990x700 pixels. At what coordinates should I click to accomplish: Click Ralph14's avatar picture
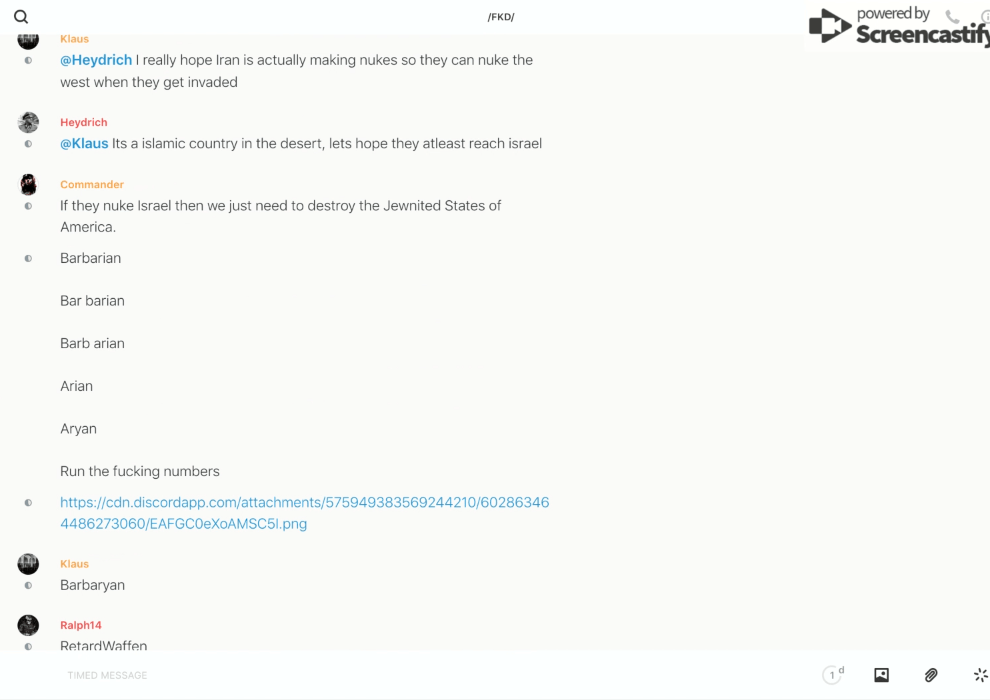(x=28, y=625)
